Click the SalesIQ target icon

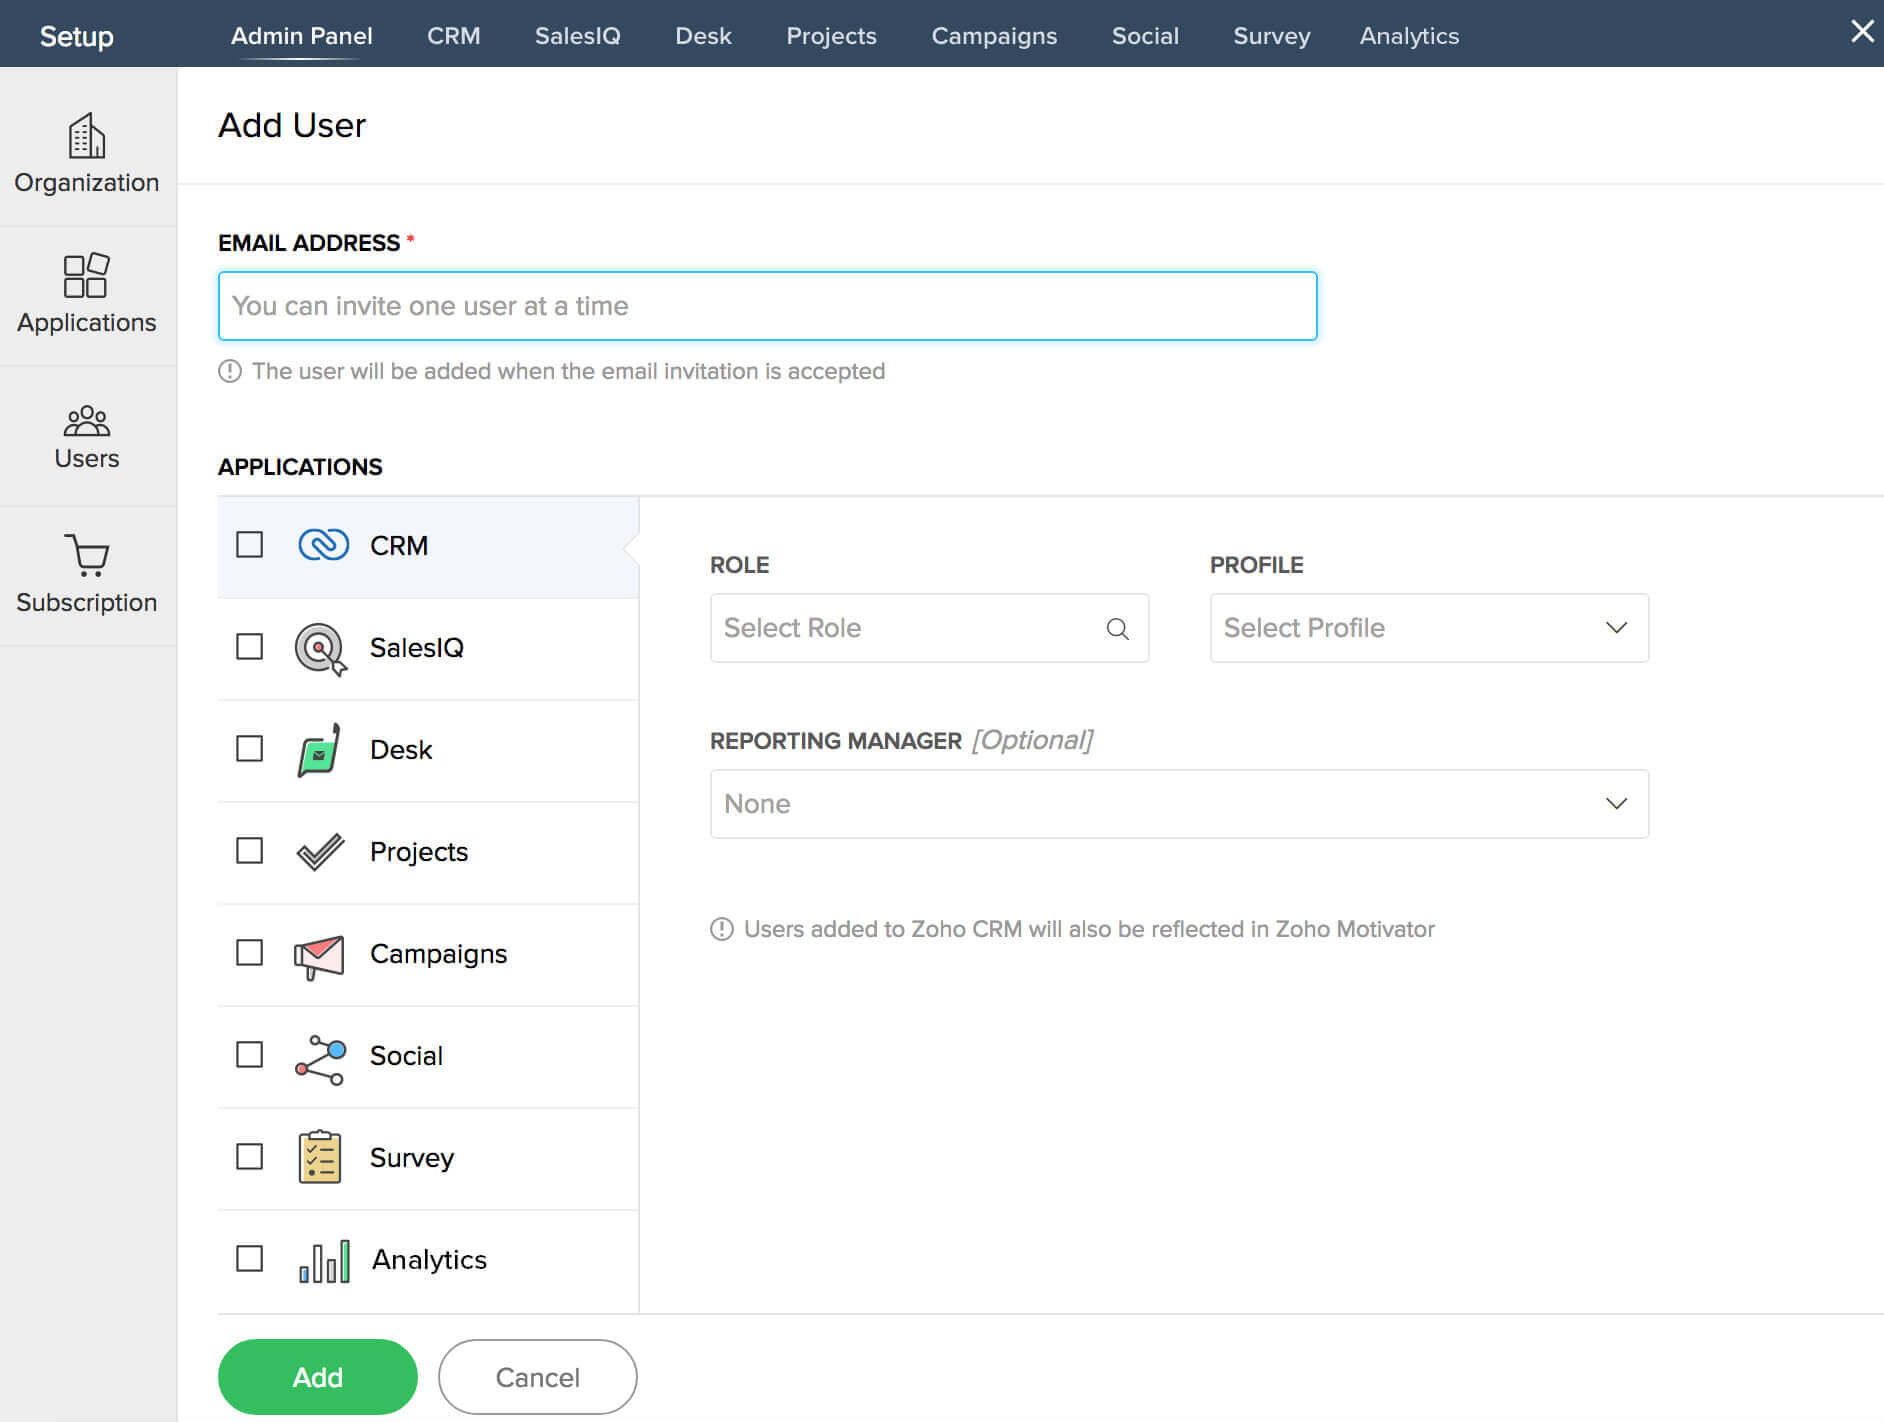pos(320,648)
